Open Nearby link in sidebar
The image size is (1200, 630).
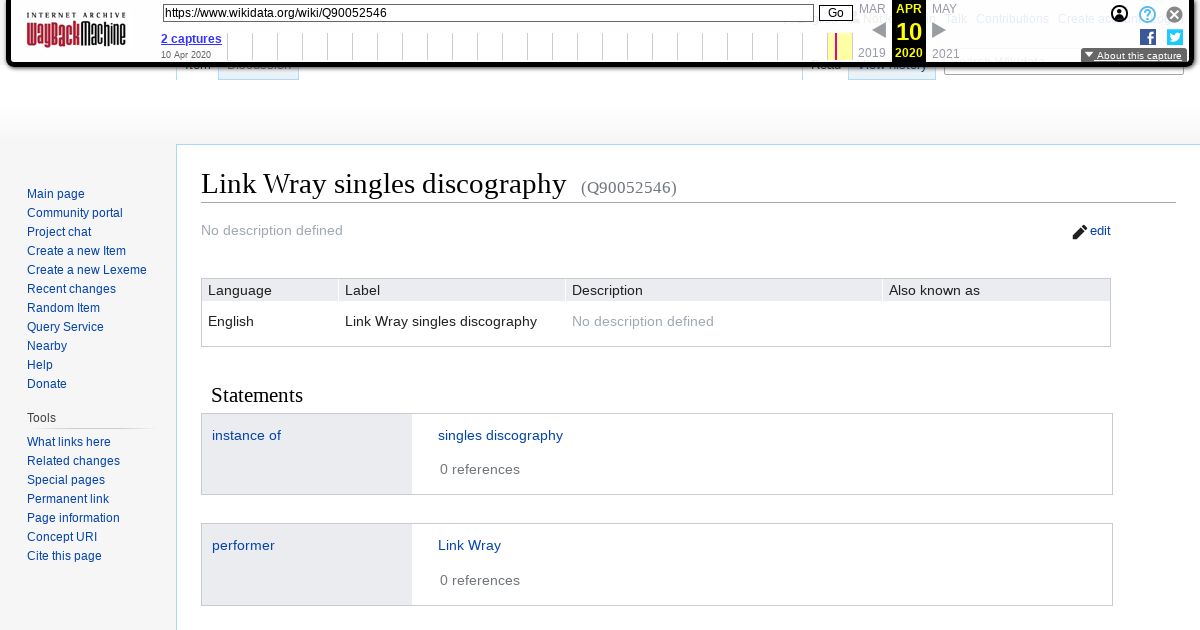[47, 346]
